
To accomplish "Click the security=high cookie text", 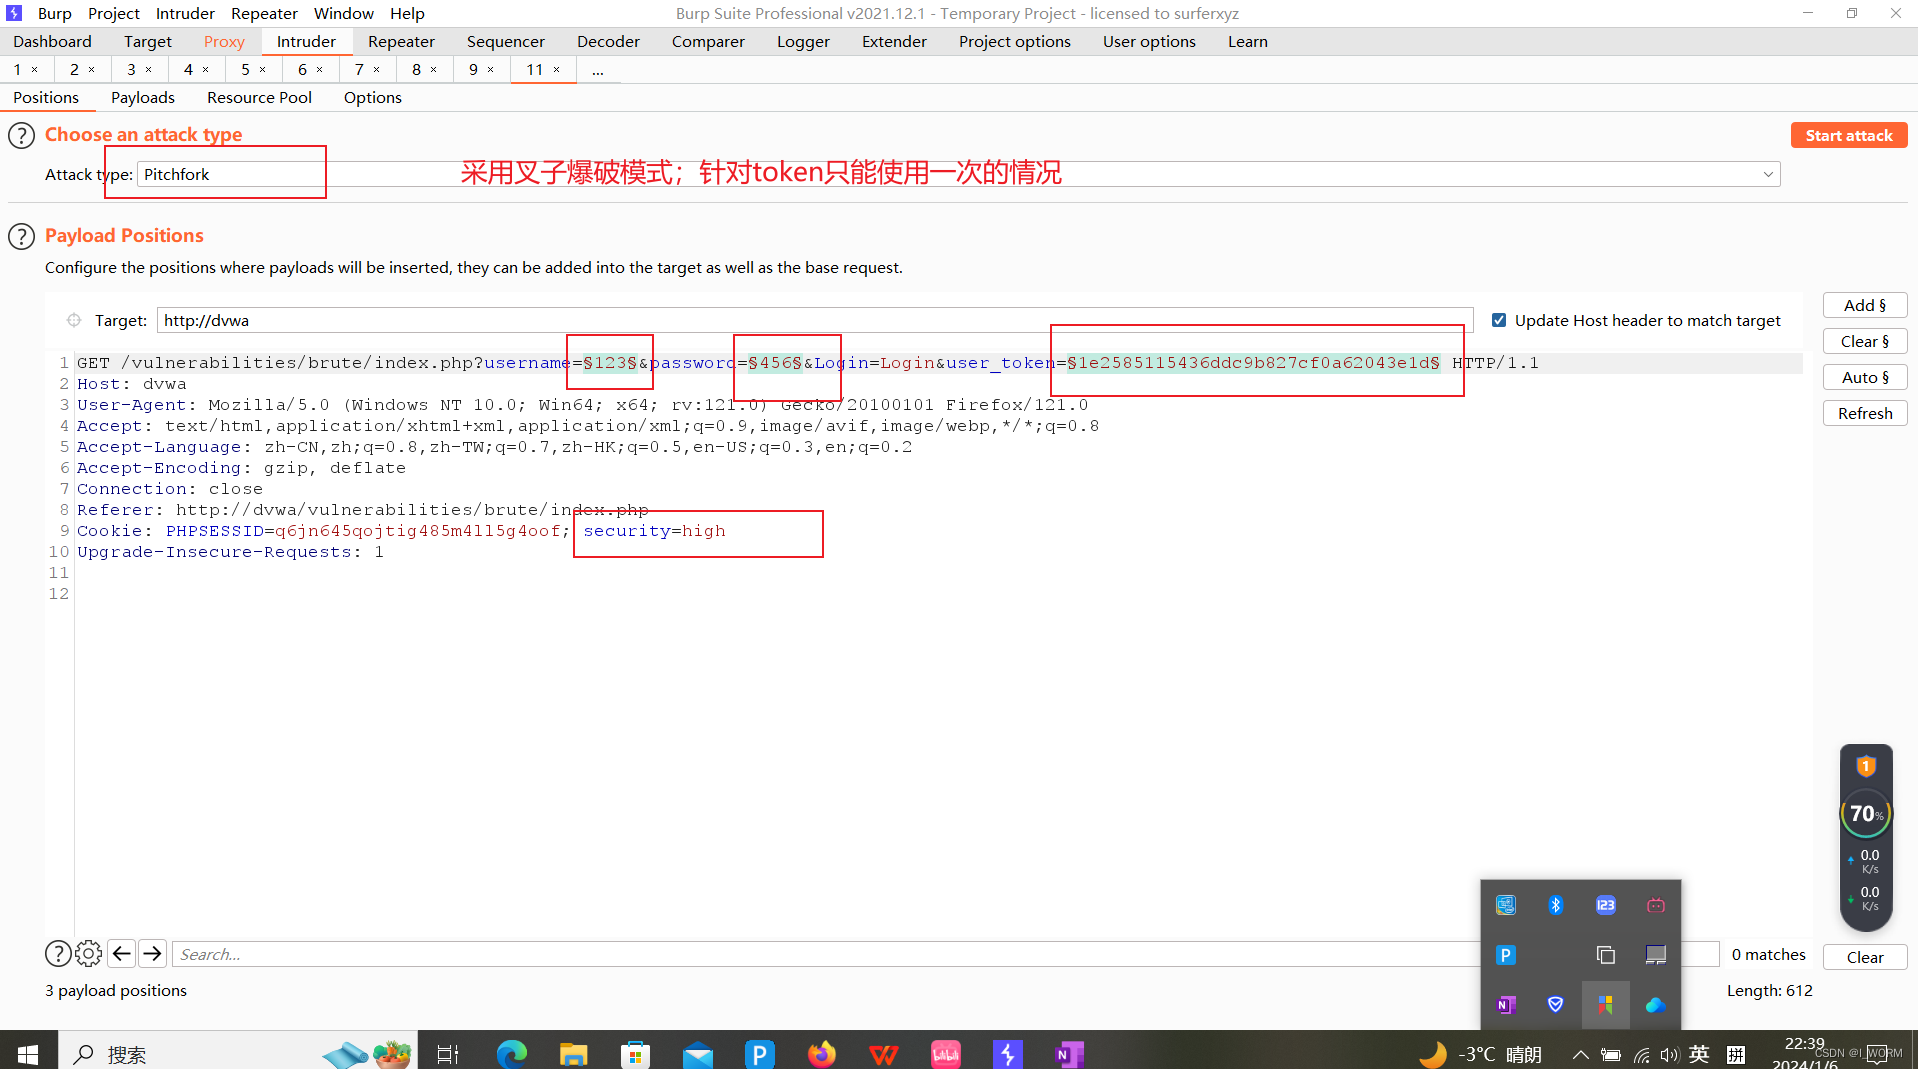I will point(654,531).
